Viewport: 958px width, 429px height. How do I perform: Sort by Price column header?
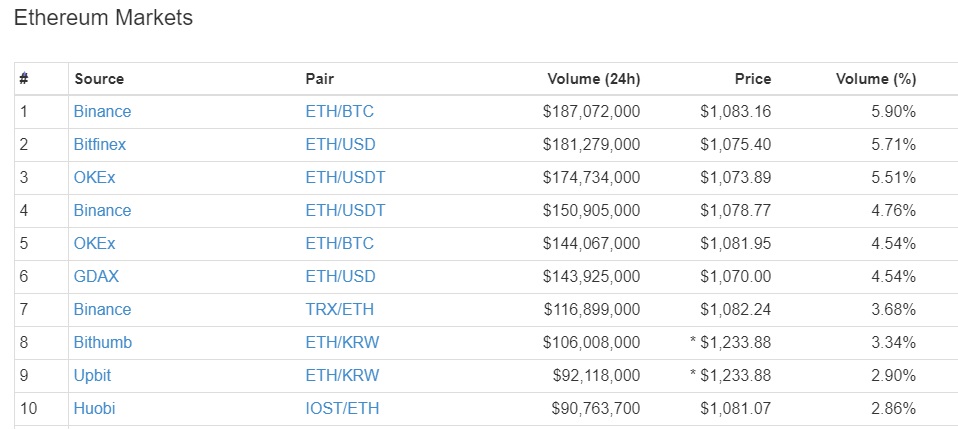point(753,79)
